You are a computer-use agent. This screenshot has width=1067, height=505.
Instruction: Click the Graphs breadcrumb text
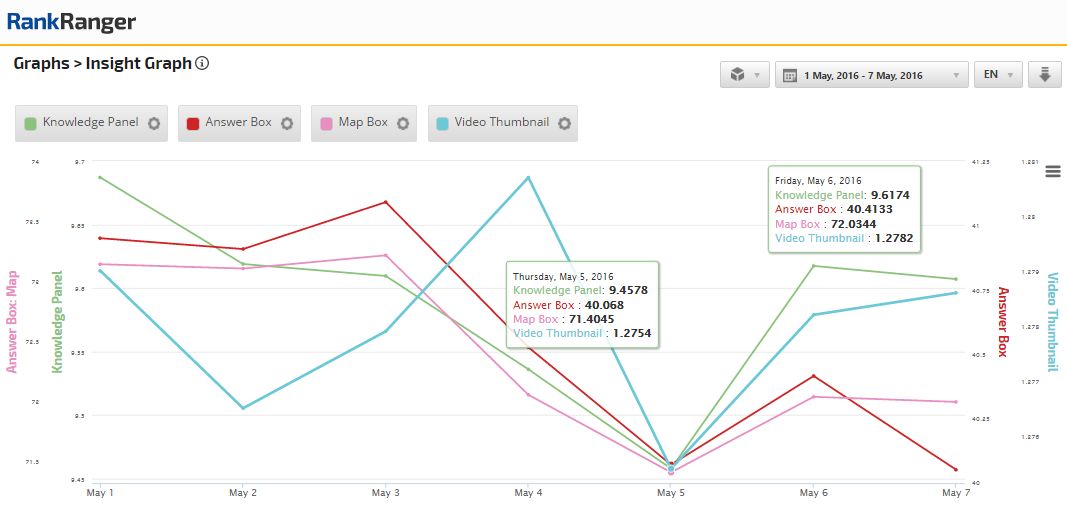tap(41, 64)
